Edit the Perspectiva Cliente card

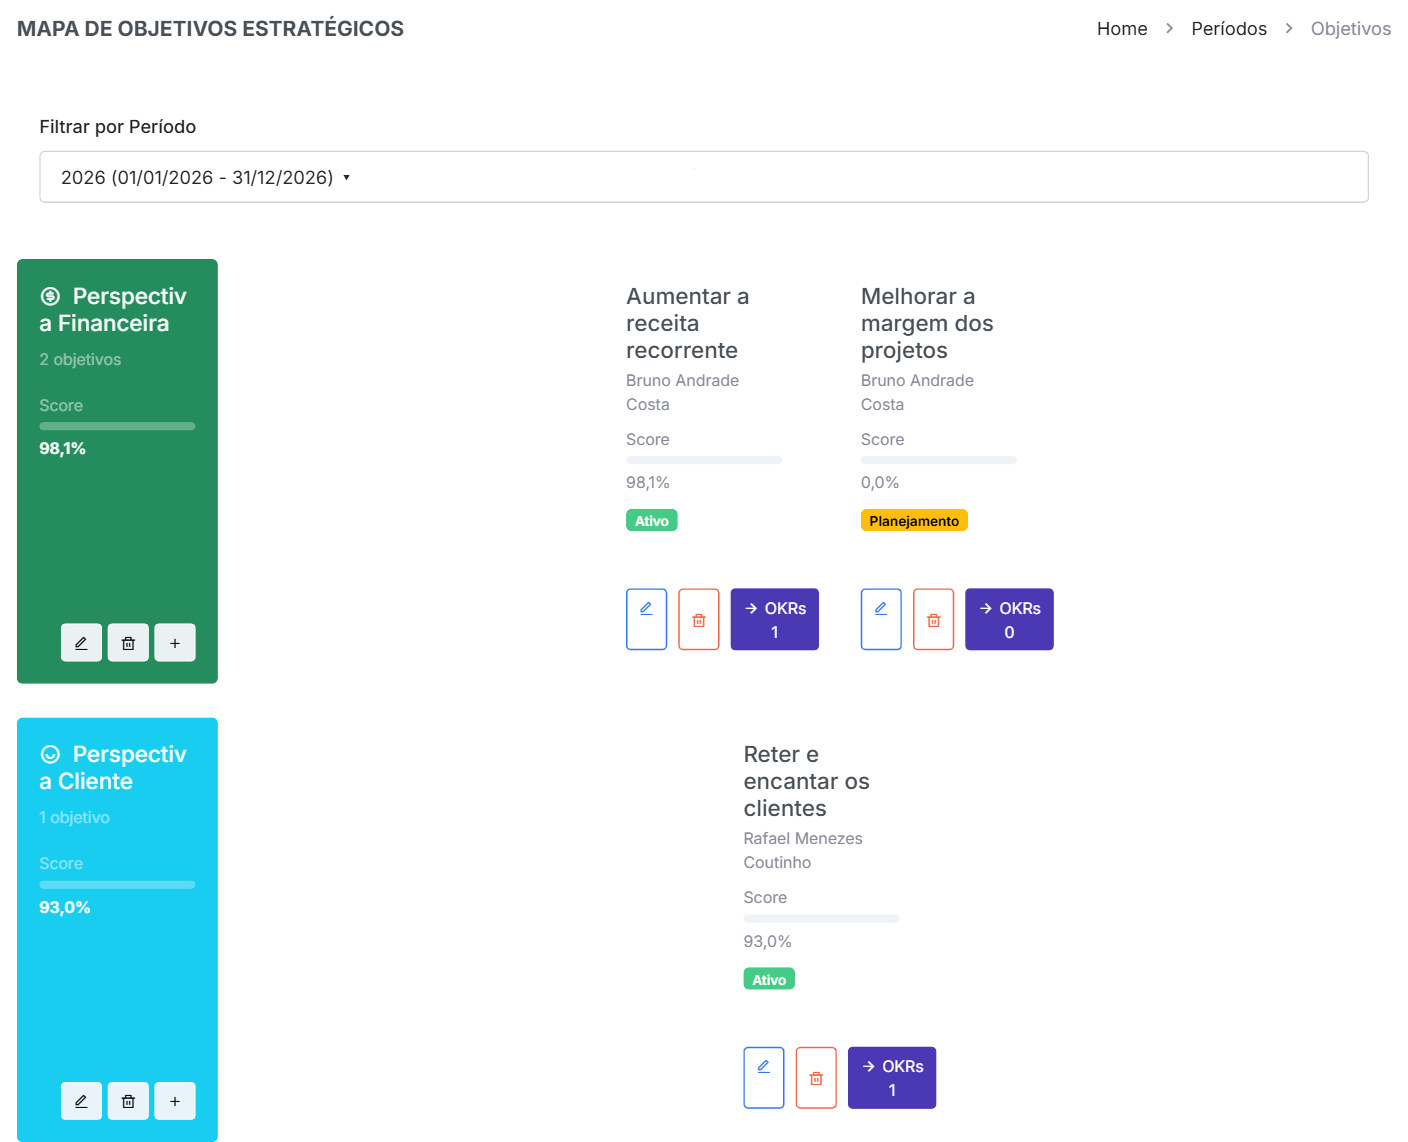click(x=81, y=1101)
